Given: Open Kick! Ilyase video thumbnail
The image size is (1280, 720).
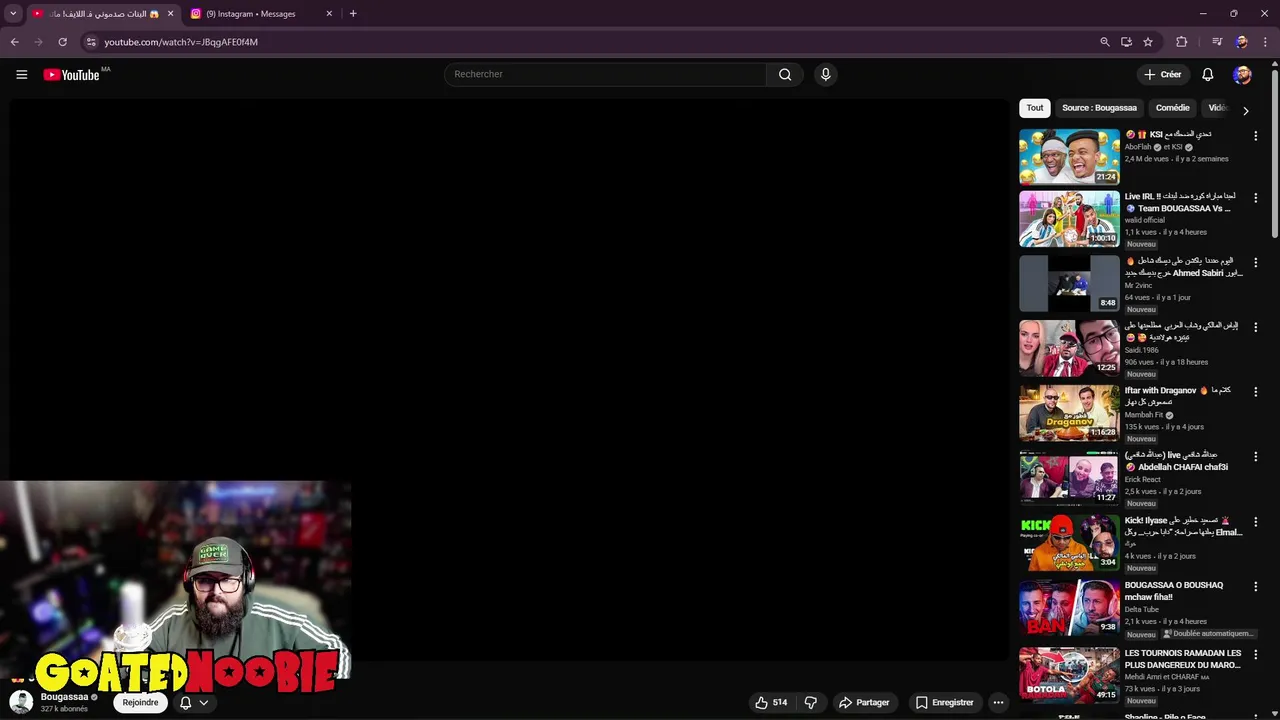Looking at the screenshot, I should [1069, 542].
